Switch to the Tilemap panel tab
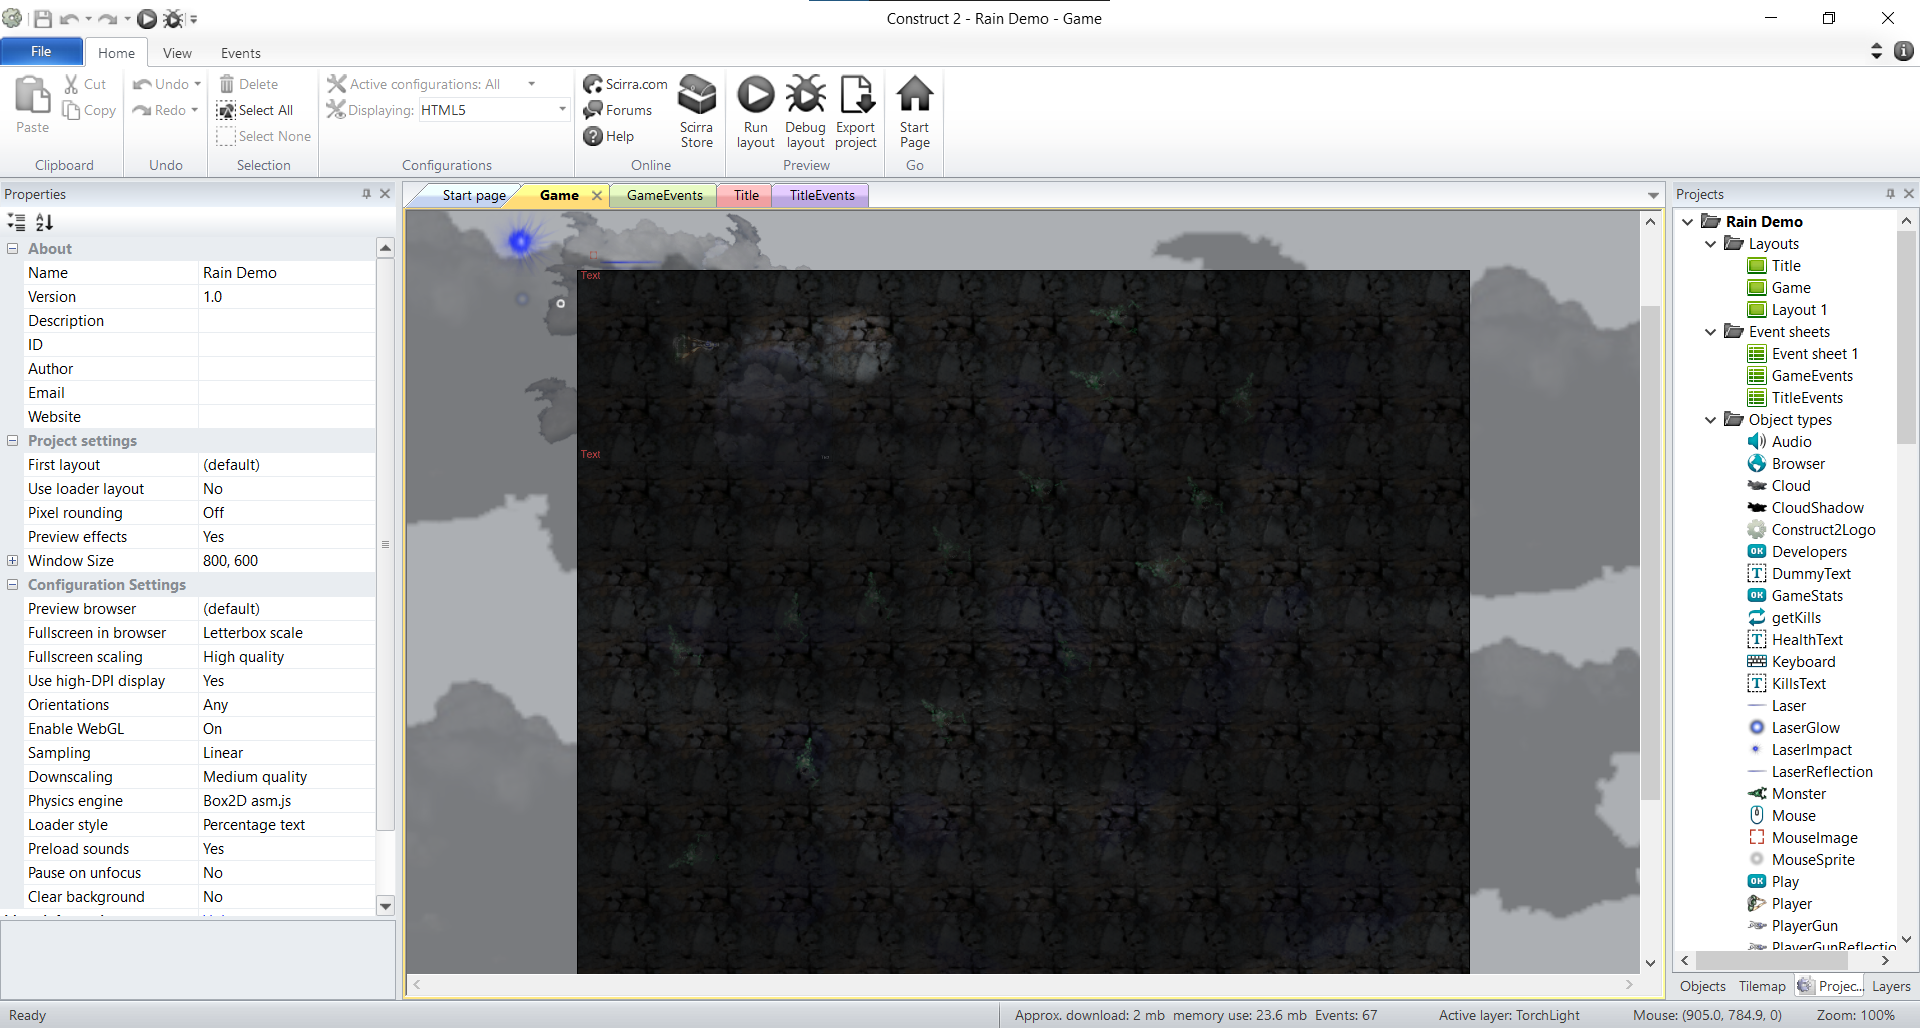This screenshot has width=1920, height=1028. (x=1761, y=986)
